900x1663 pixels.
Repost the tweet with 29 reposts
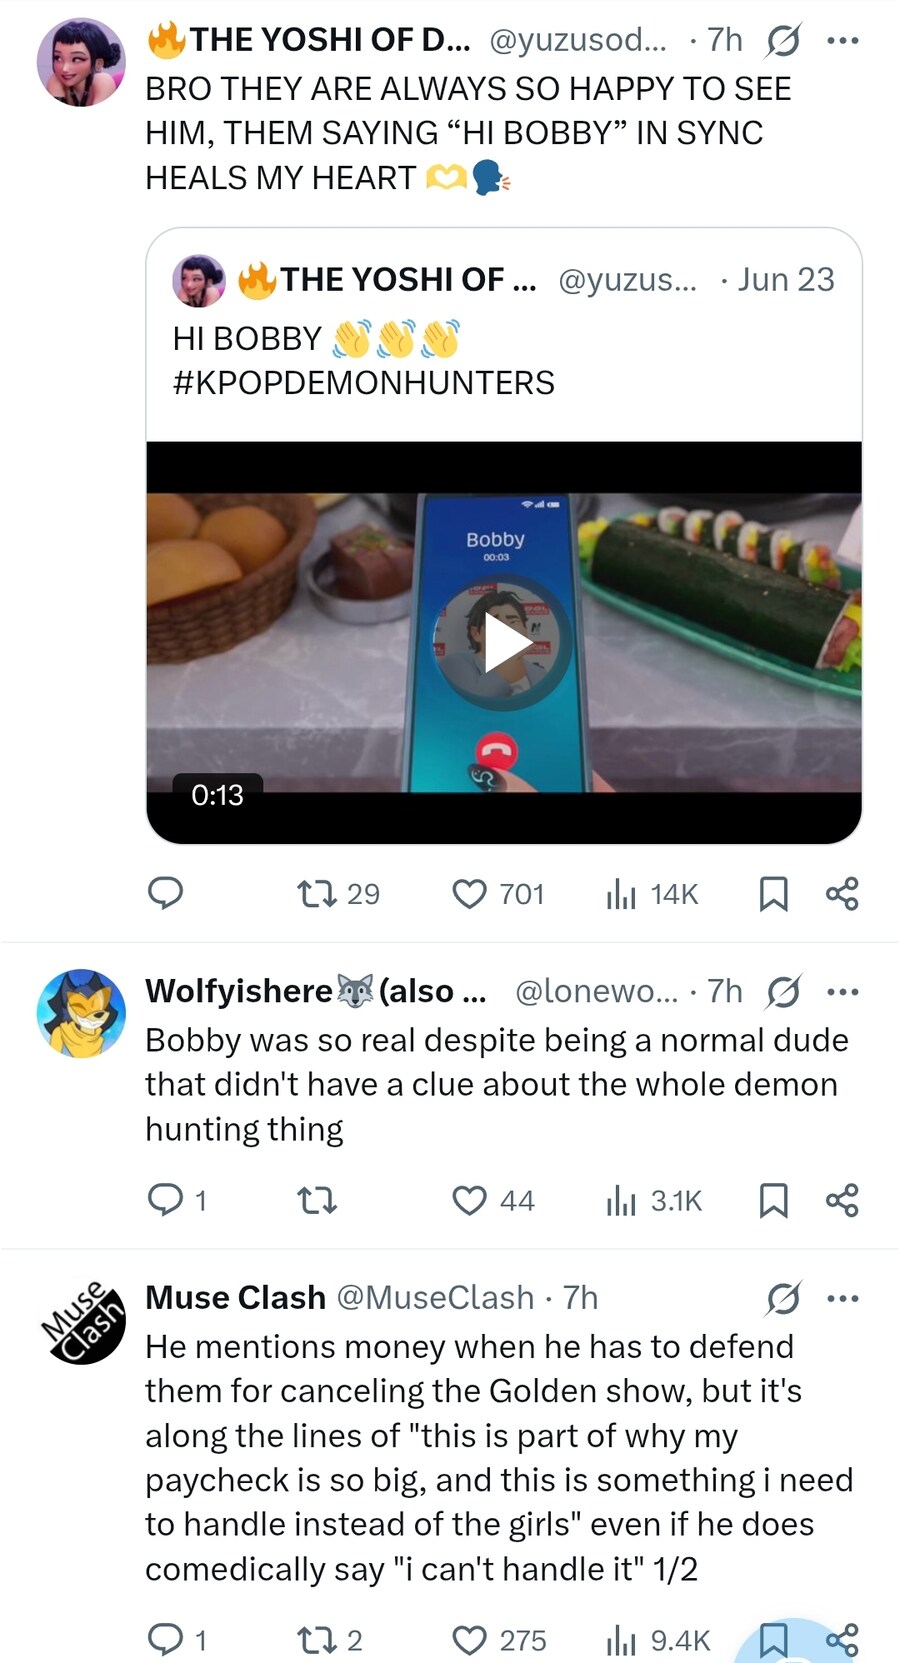[x=339, y=893]
